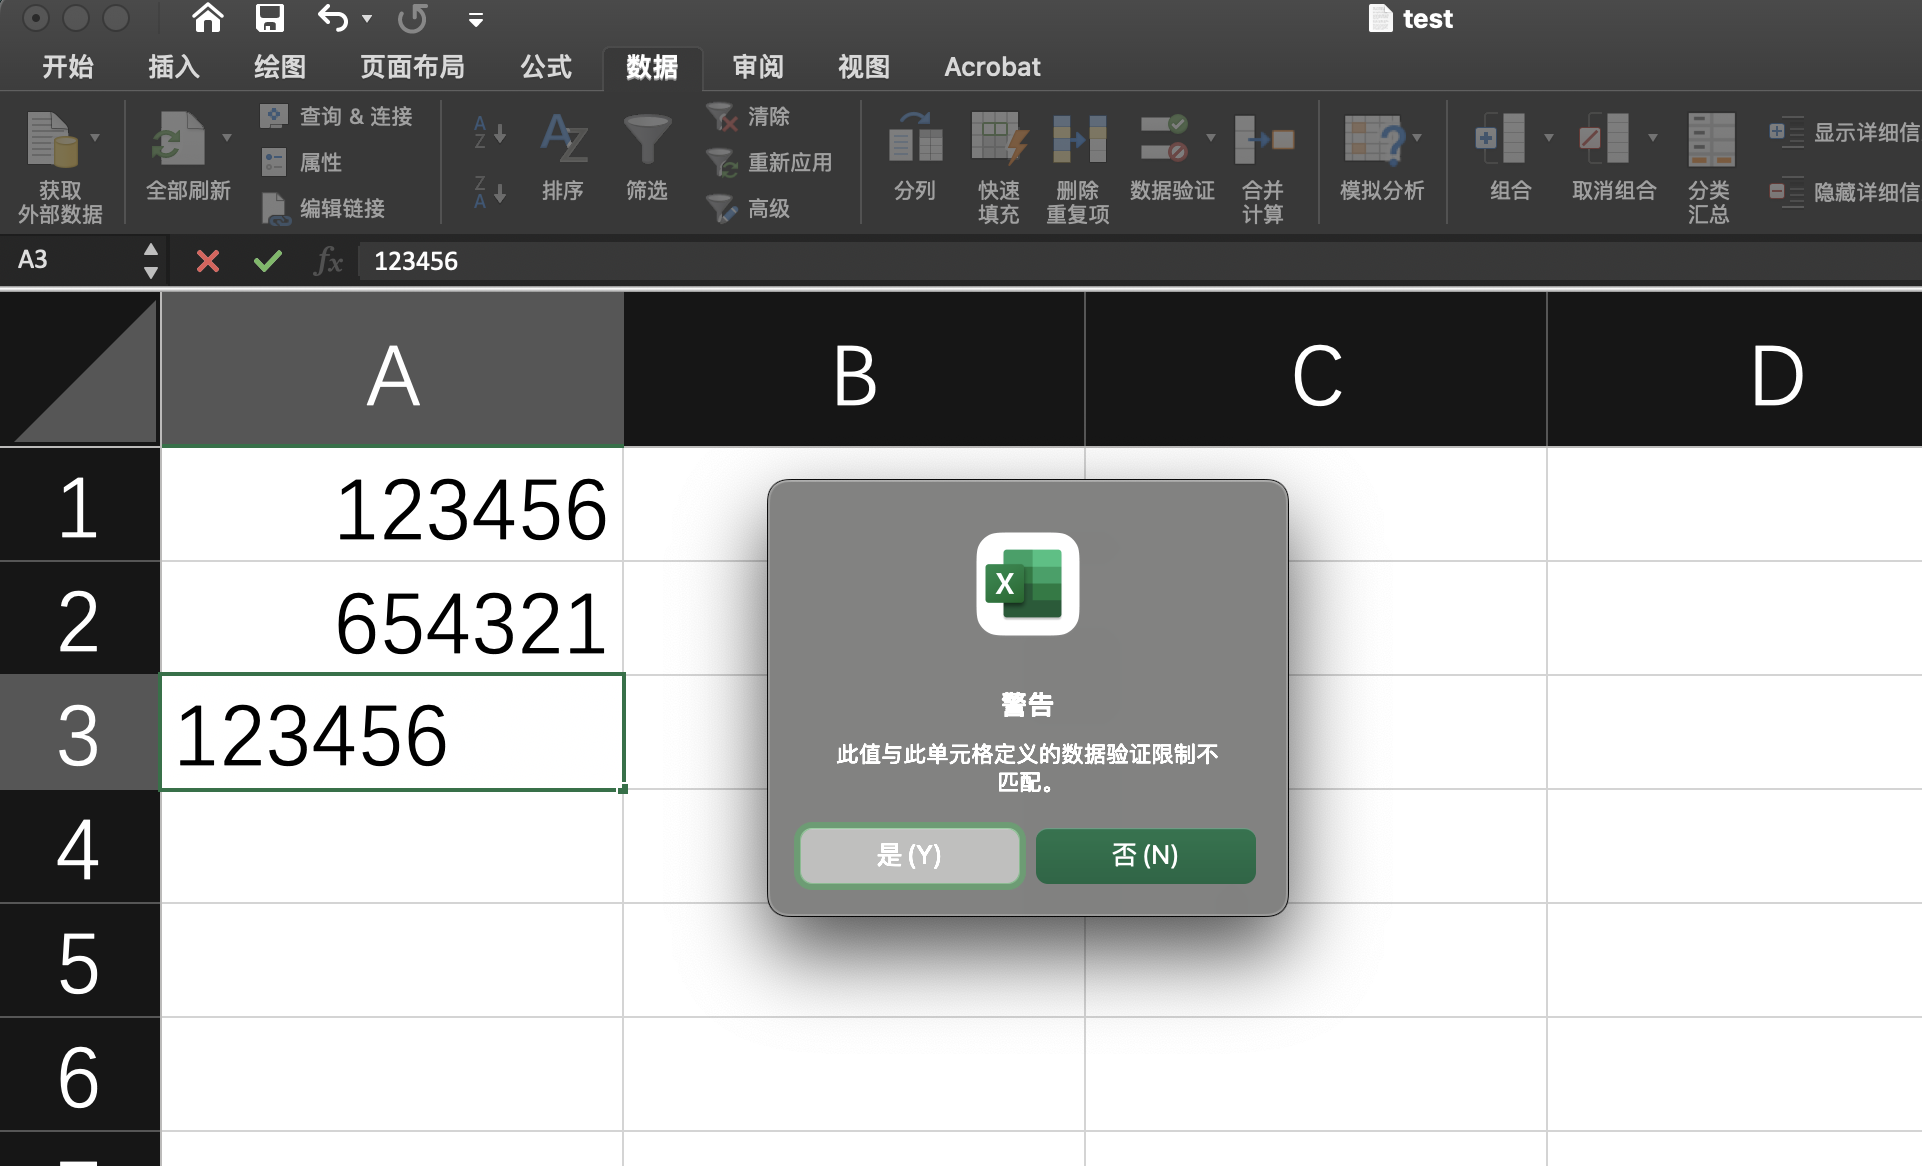Open the Acrobat tab
Viewport: 1922px width, 1166px height.
[992, 67]
